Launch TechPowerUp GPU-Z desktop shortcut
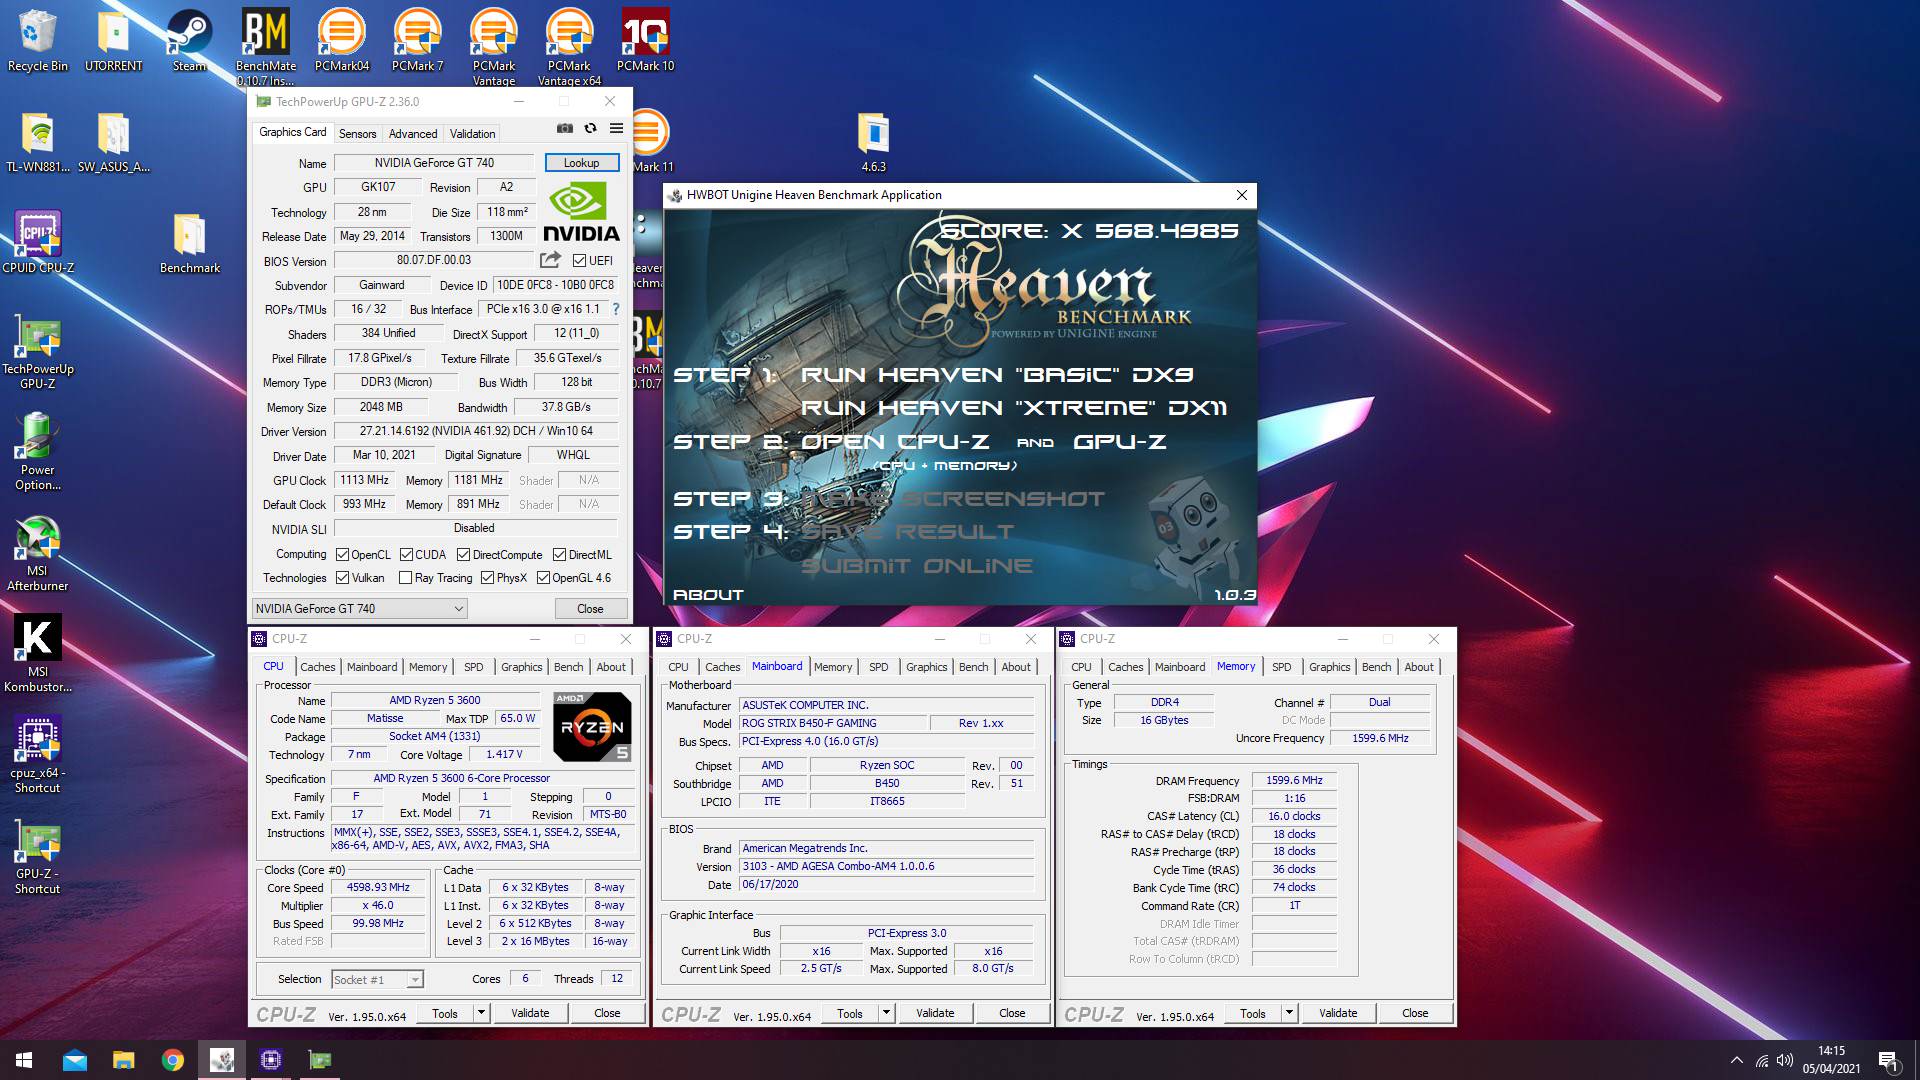The height and width of the screenshot is (1080, 1920). point(38,351)
